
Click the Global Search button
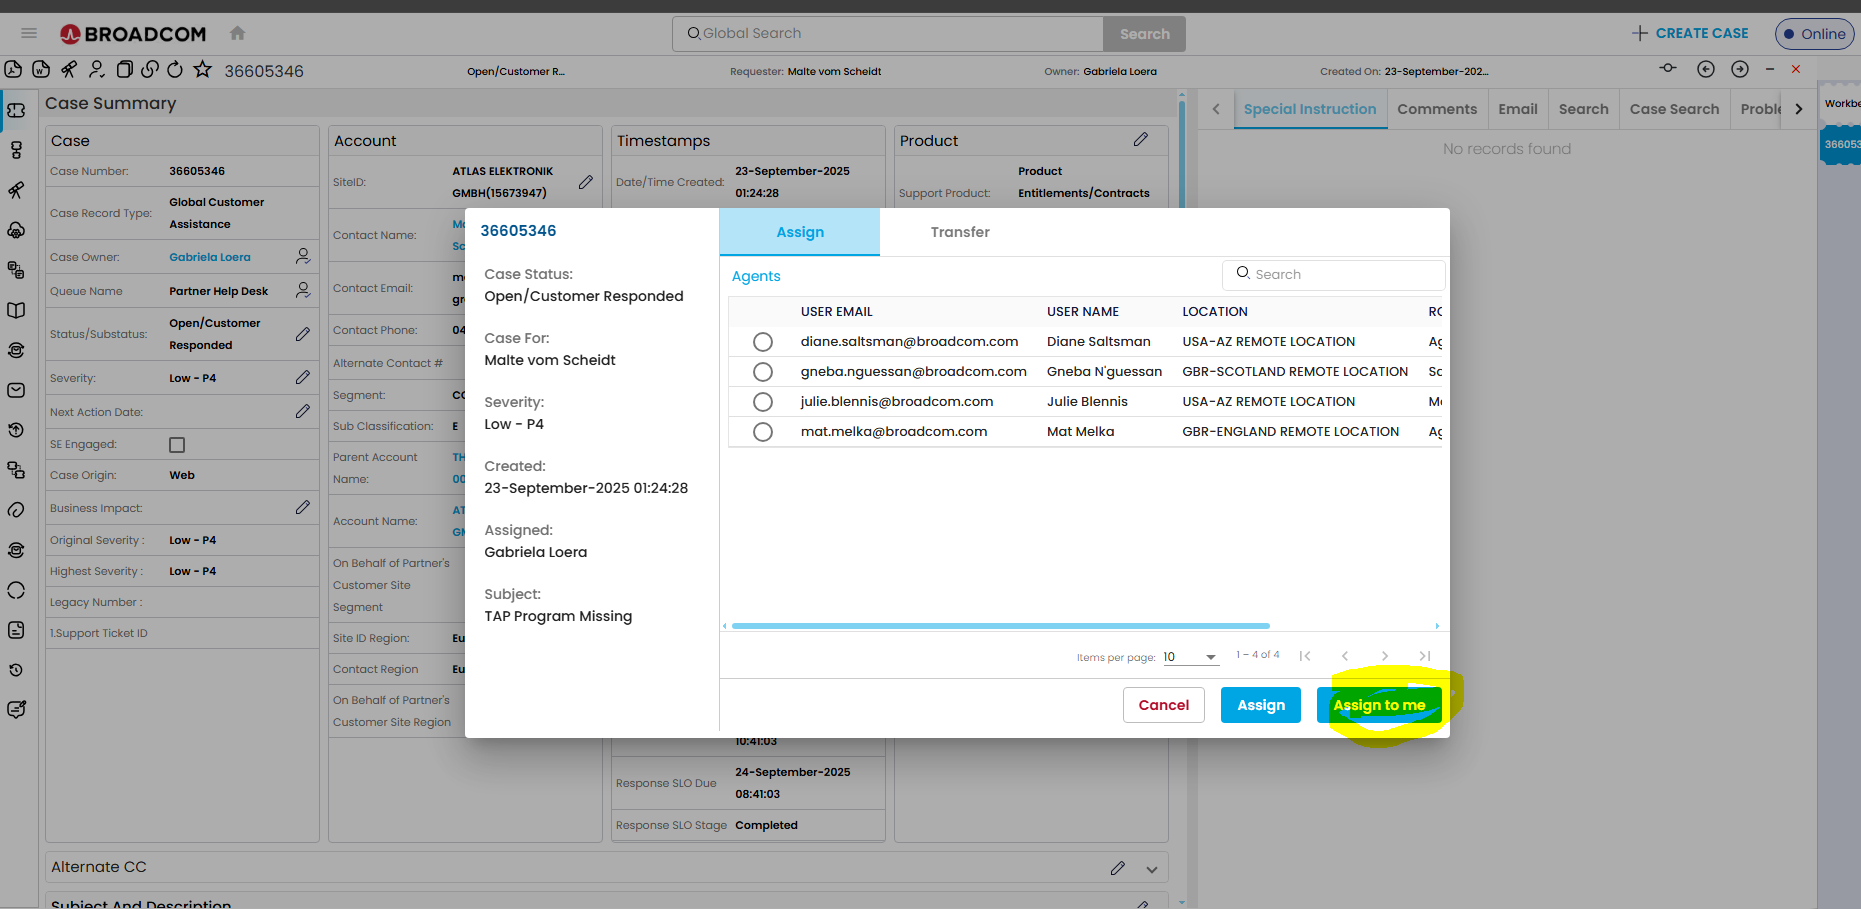tap(1145, 34)
